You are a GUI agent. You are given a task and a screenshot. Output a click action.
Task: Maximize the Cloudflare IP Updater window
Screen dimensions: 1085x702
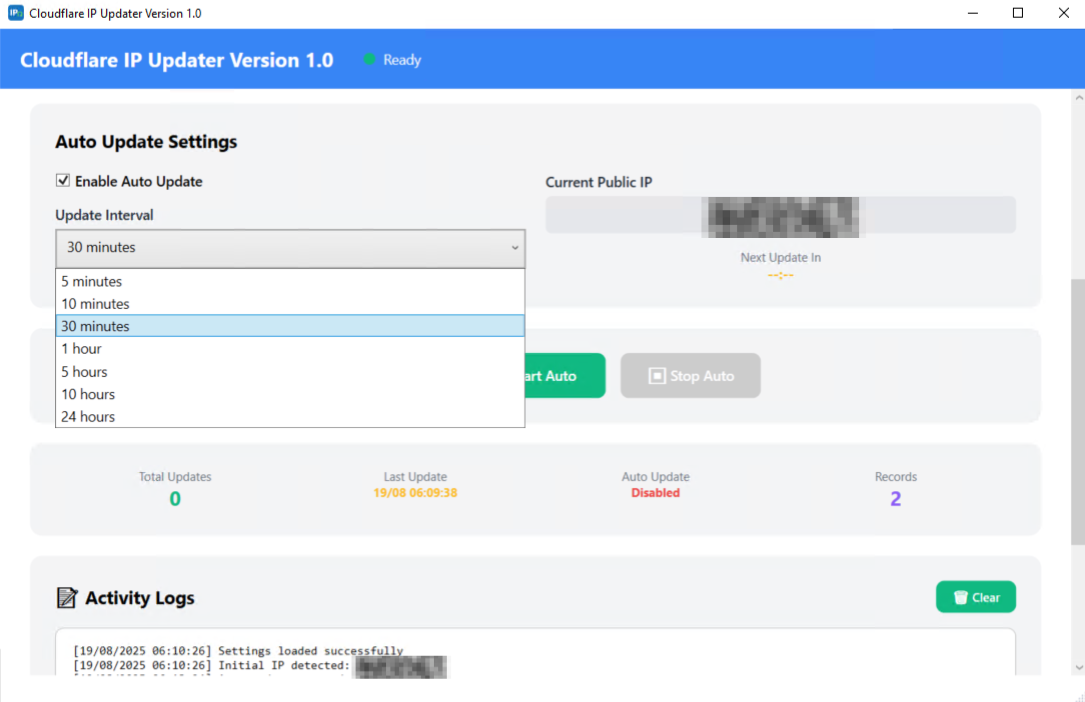[x=1018, y=13]
